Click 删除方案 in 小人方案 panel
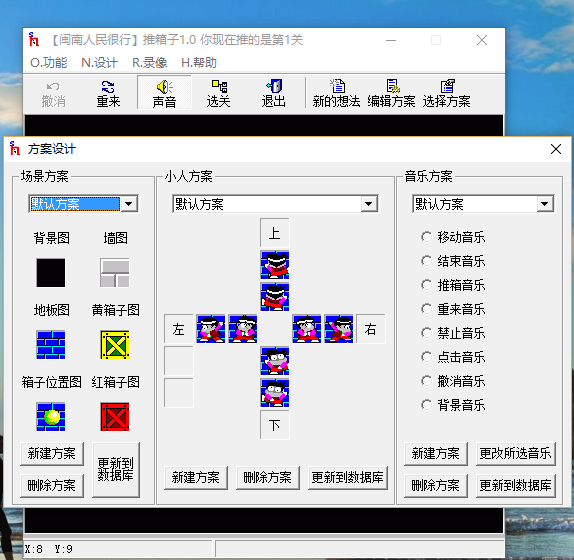 click(268, 477)
